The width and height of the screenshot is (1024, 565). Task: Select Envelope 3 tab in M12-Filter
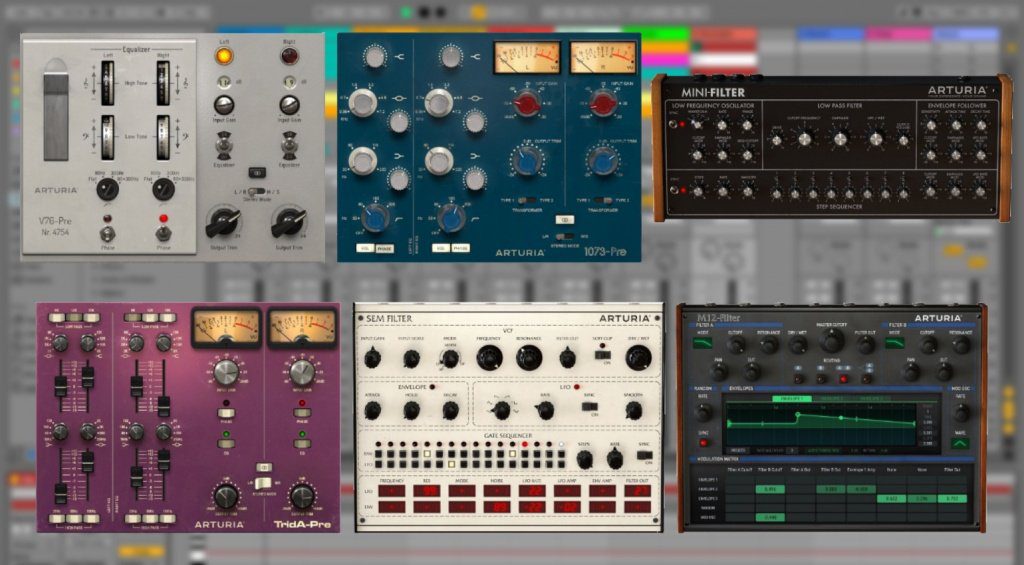873,398
